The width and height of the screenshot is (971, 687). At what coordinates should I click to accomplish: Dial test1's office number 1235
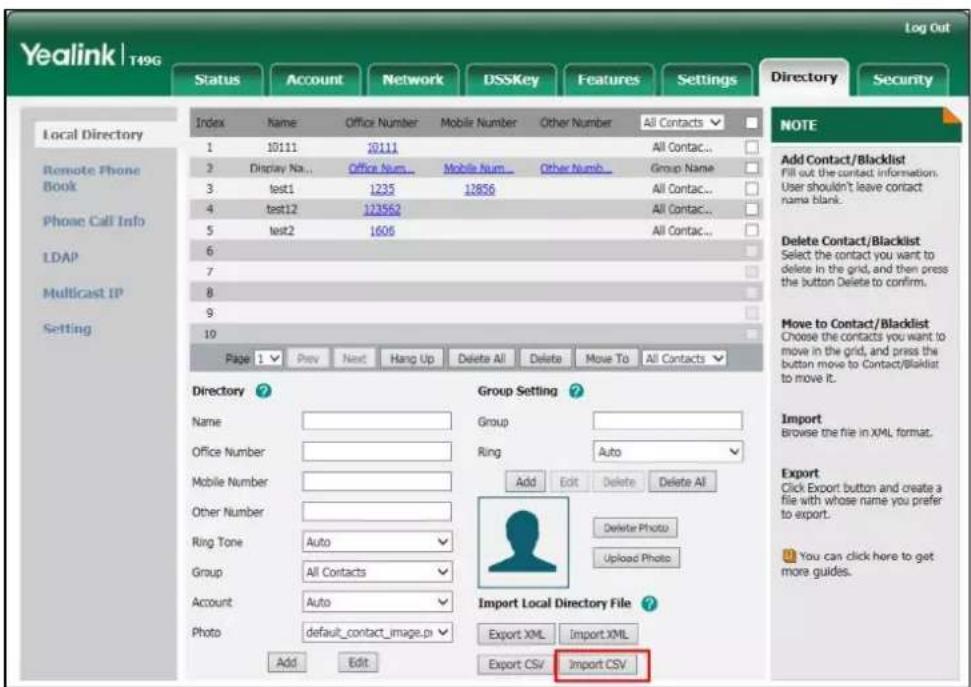[x=382, y=189]
